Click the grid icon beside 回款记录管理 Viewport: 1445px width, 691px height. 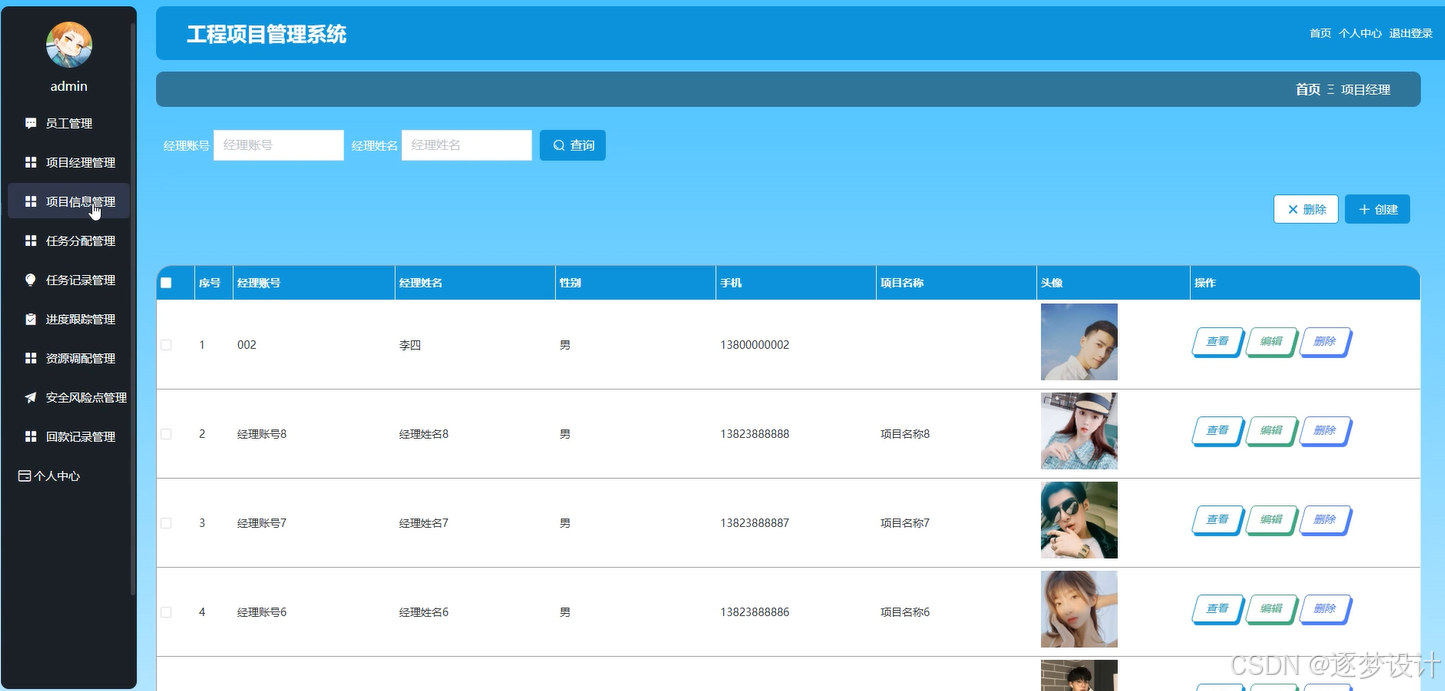[x=30, y=436]
